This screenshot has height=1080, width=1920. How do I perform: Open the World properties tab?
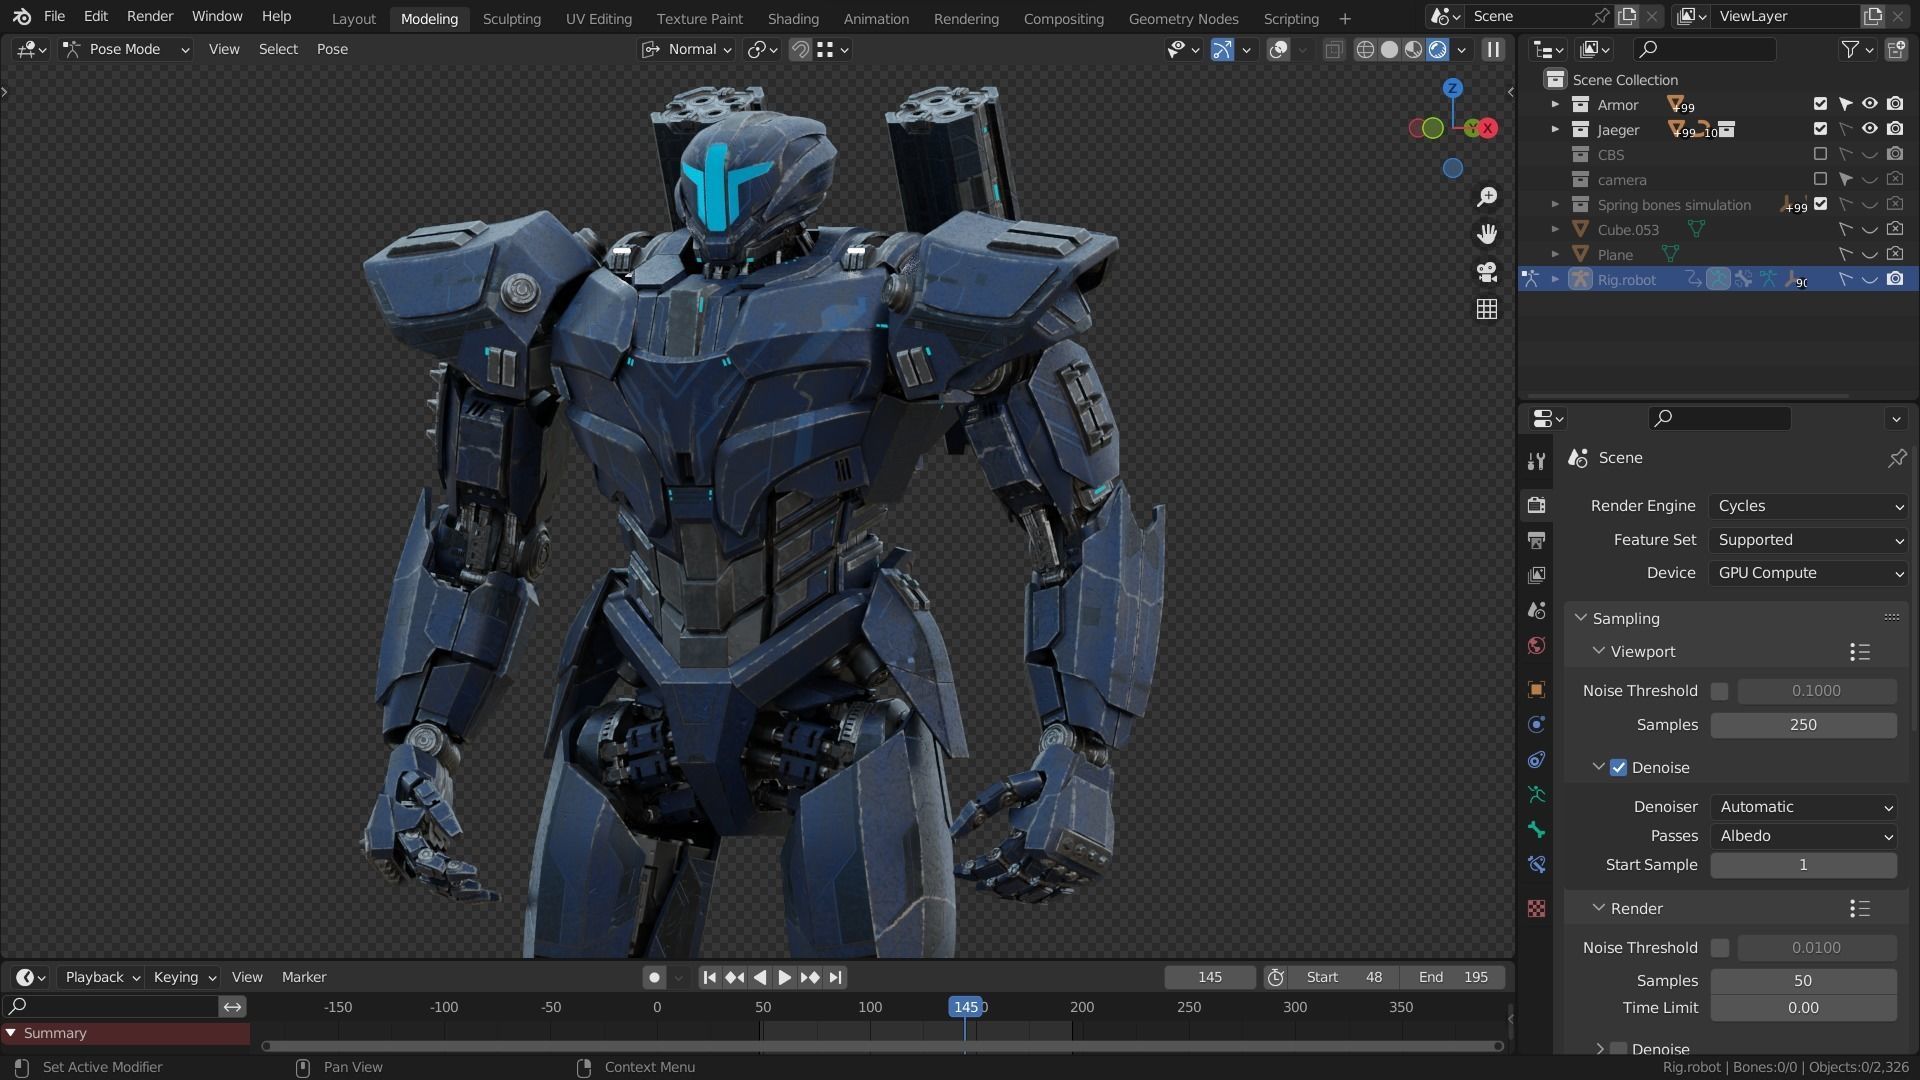click(x=1537, y=645)
